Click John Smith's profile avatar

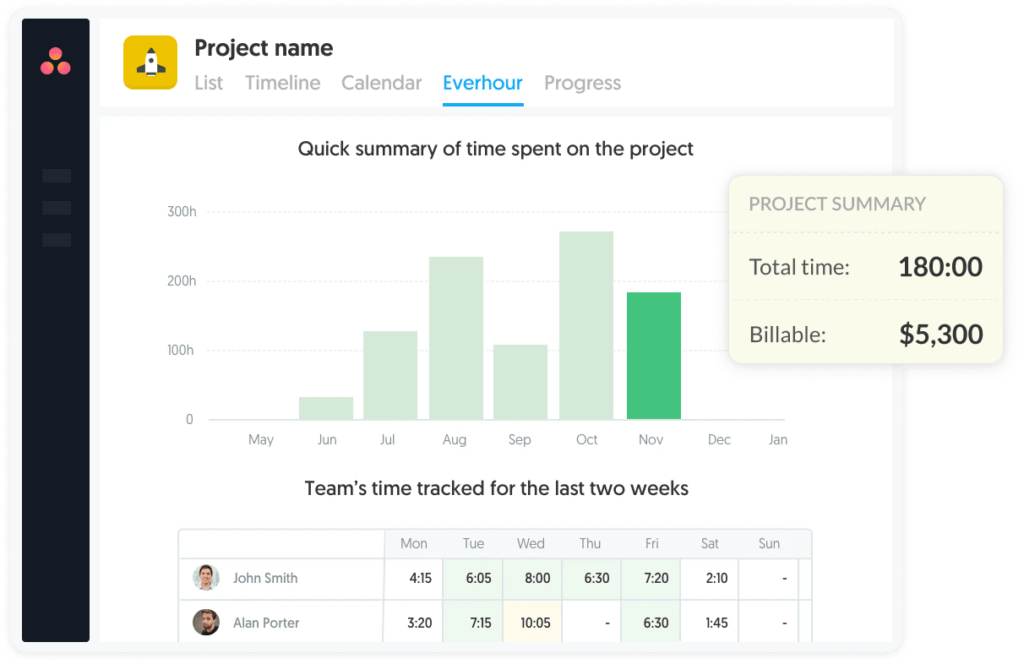(x=205, y=578)
